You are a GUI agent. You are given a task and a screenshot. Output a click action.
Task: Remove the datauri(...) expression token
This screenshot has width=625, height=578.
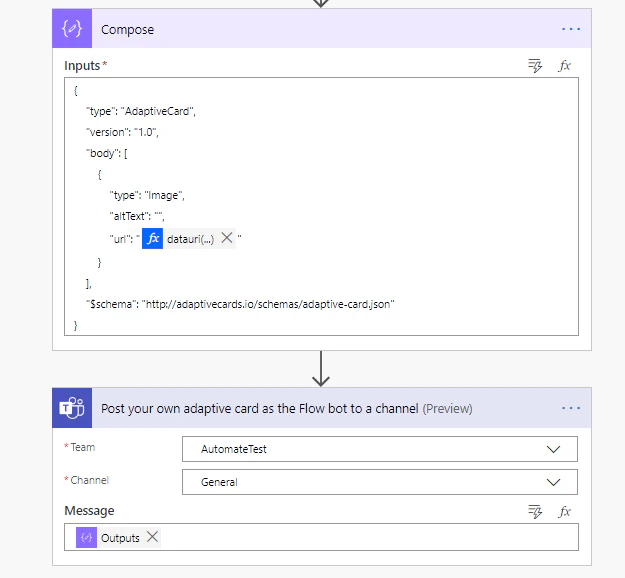[x=227, y=238]
